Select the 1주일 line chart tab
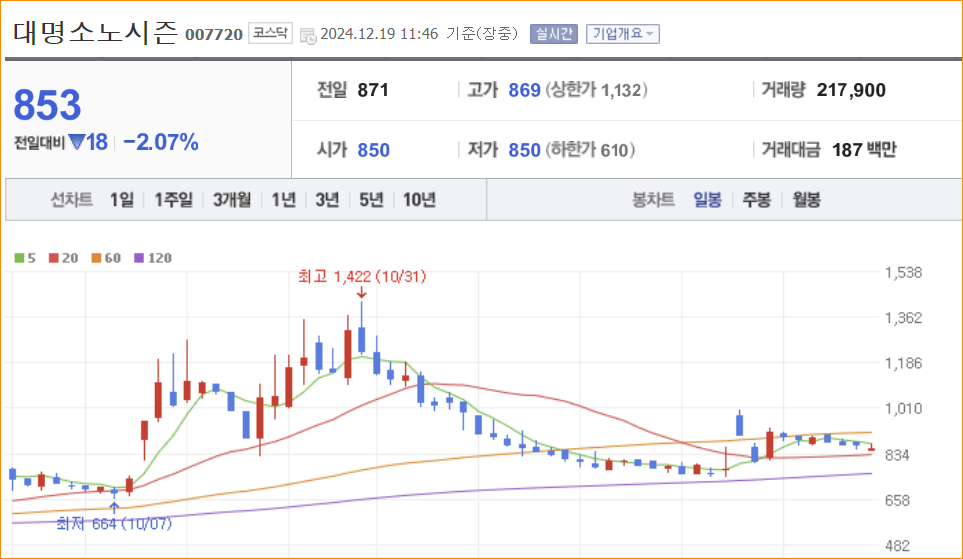Viewport: 963px width, 559px height. tap(173, 200)
